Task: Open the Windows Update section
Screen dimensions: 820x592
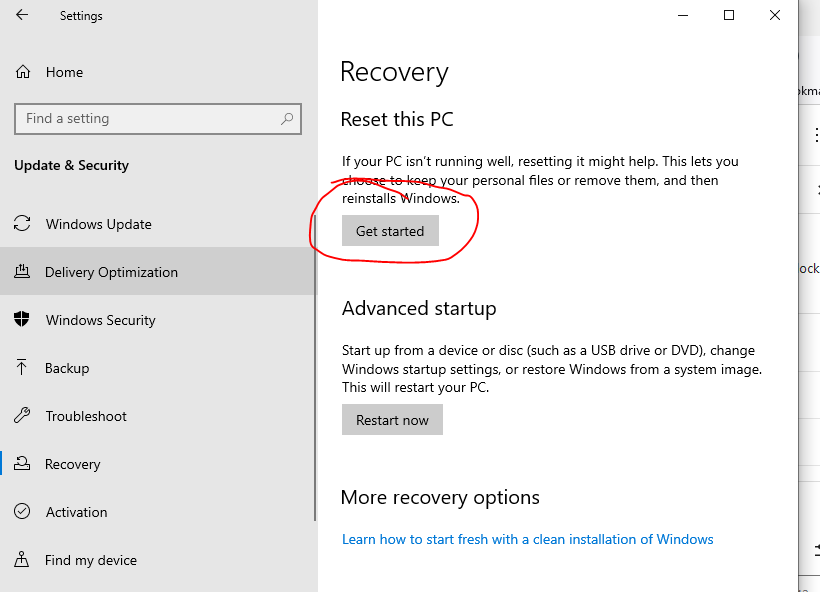Action: coord(99,224)
